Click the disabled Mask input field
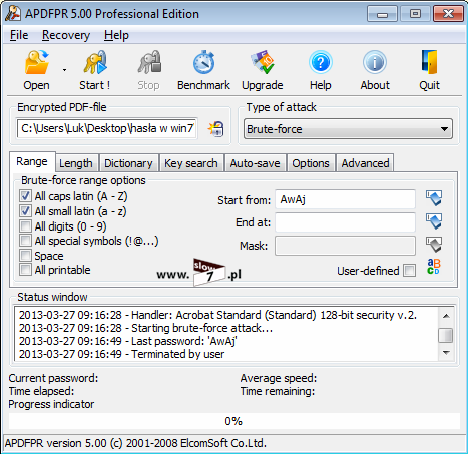The image size is (468, 454). (345, 246)
